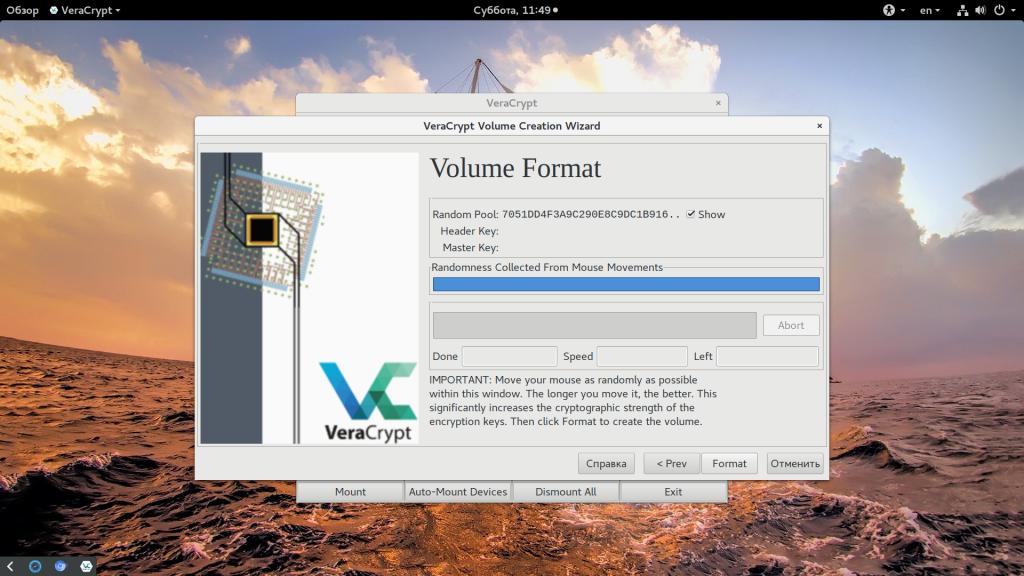Click the wired network status icon
Screen dimensions: 1024x576
(x=962, y=10)
